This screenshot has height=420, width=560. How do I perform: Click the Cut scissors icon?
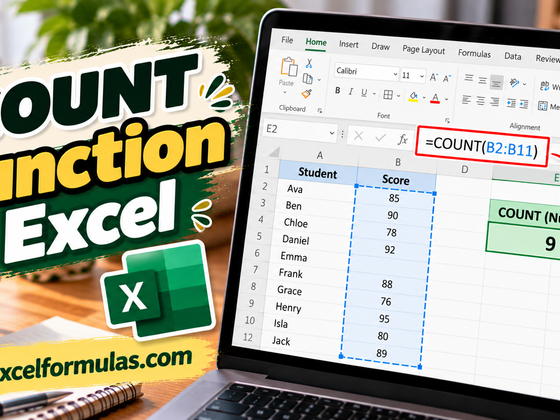309,64
